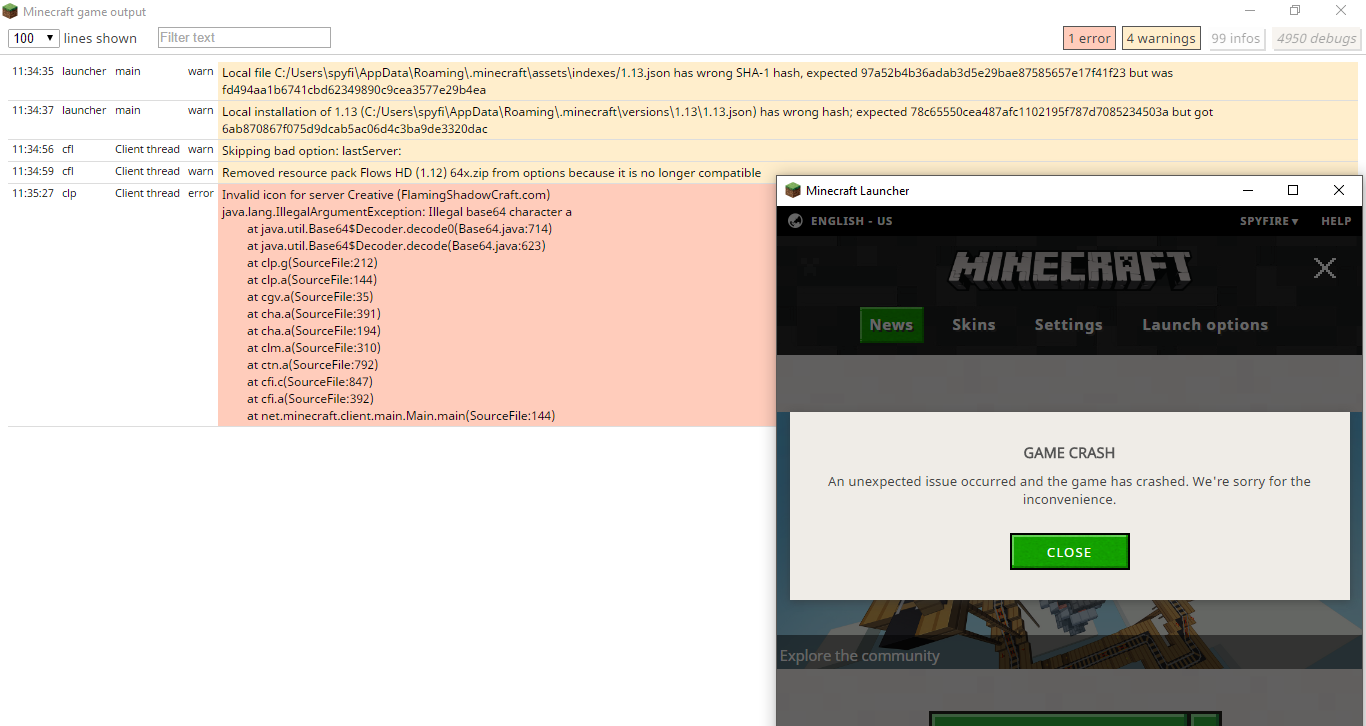Open the HELP link in the launcher

(x=1336, y=221)
